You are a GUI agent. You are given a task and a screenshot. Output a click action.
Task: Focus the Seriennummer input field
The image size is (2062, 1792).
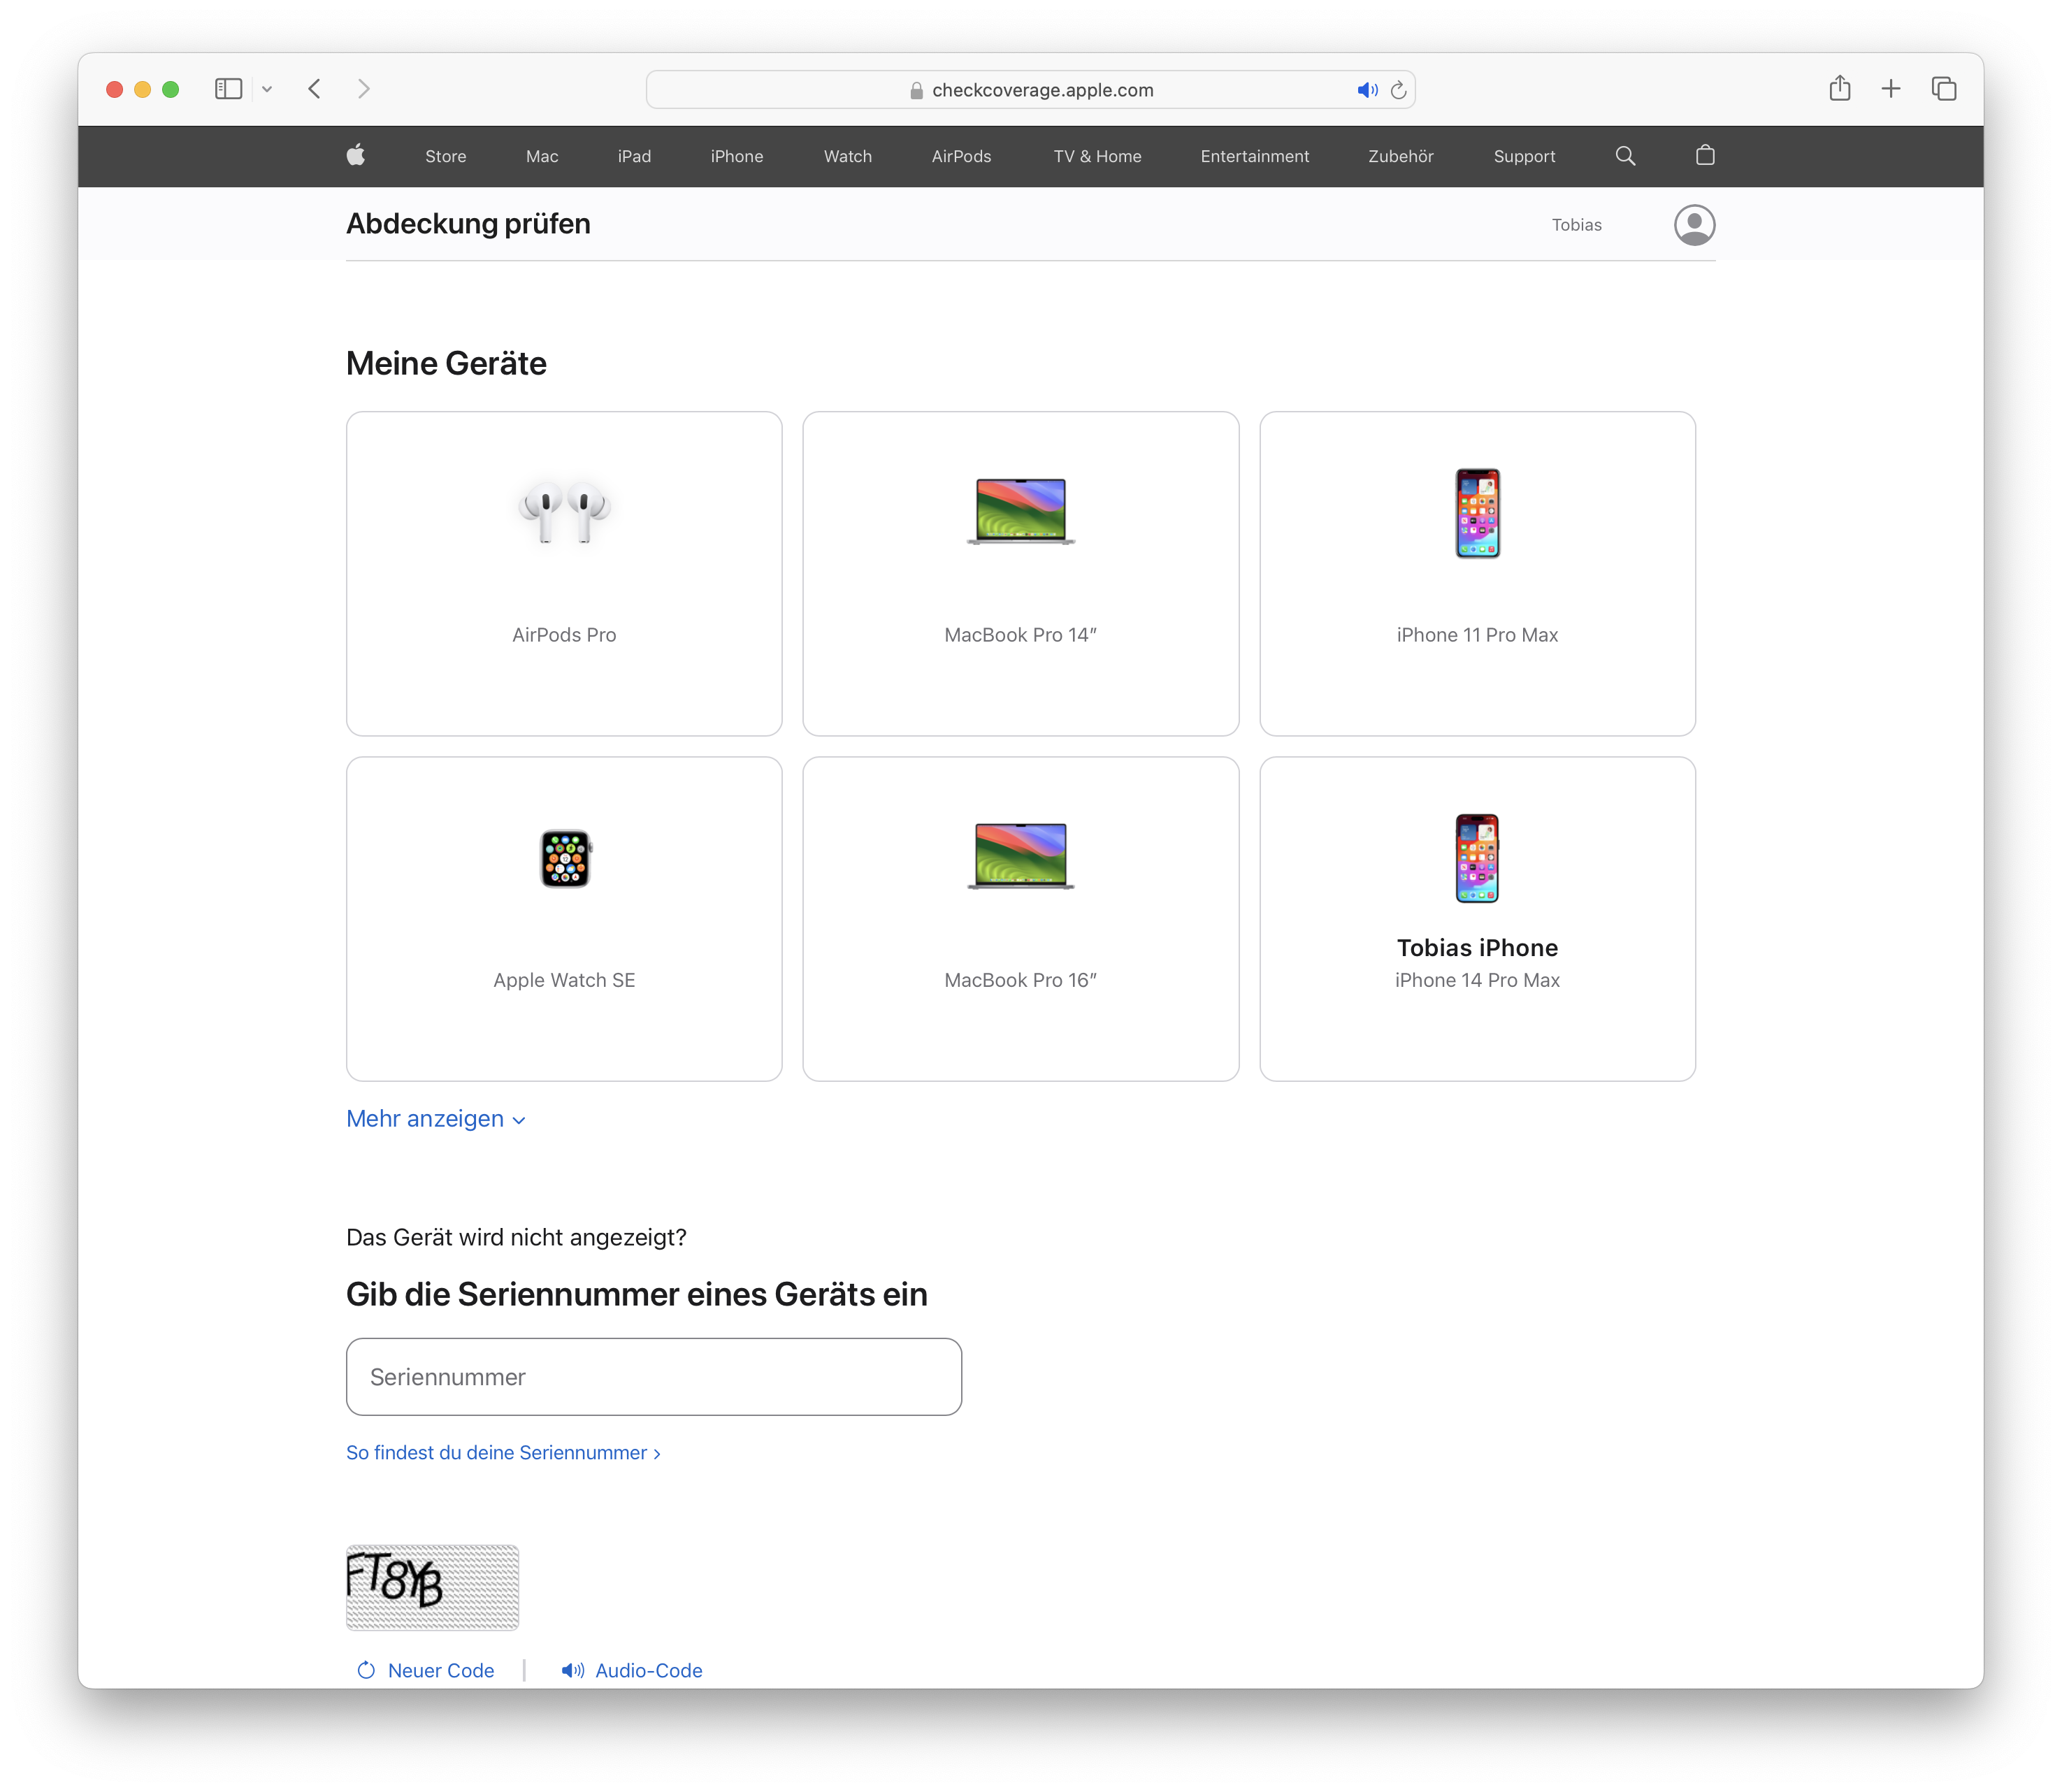click(x=653, y=1377)
